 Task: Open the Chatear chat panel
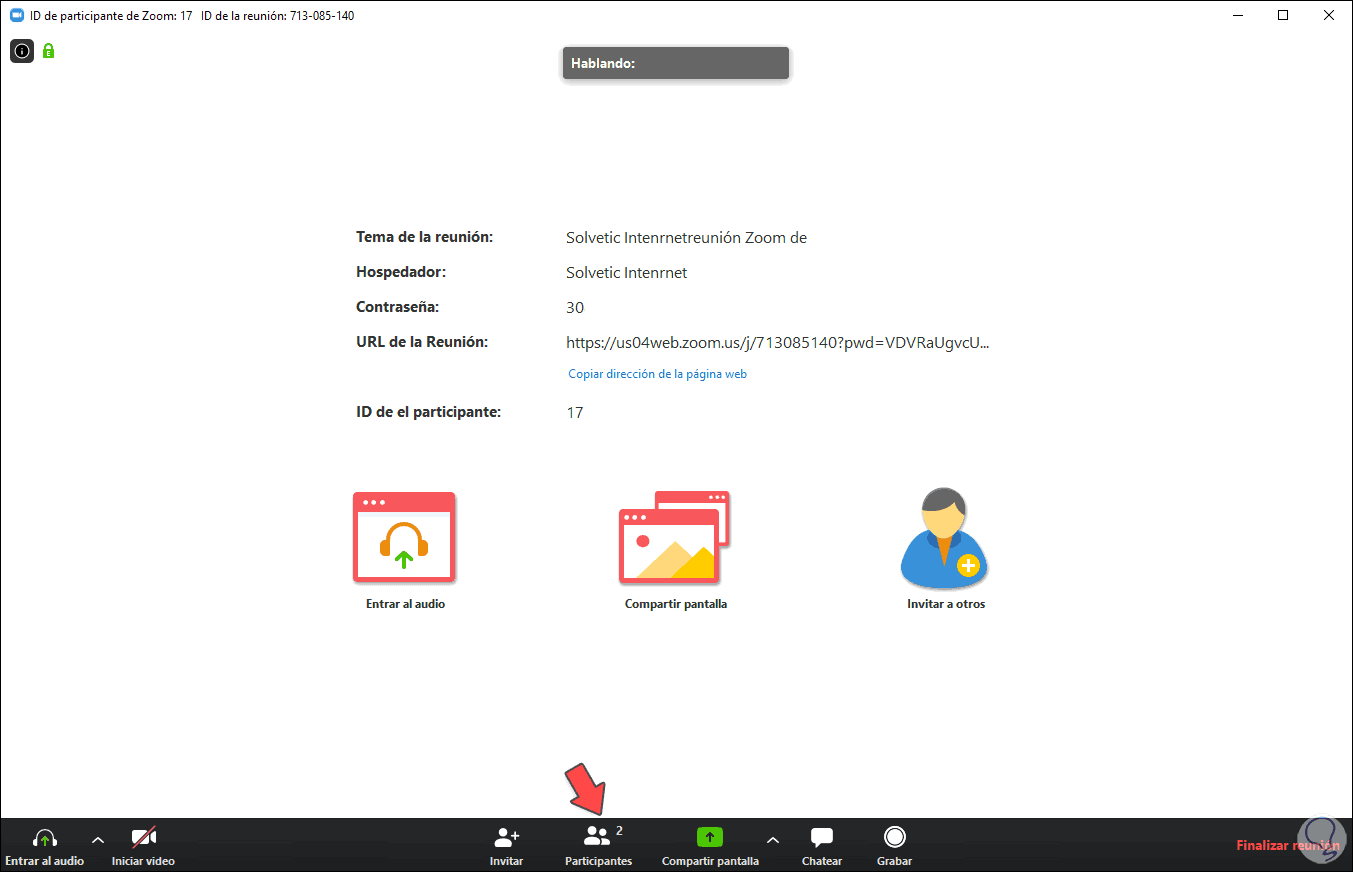point(822,846)
